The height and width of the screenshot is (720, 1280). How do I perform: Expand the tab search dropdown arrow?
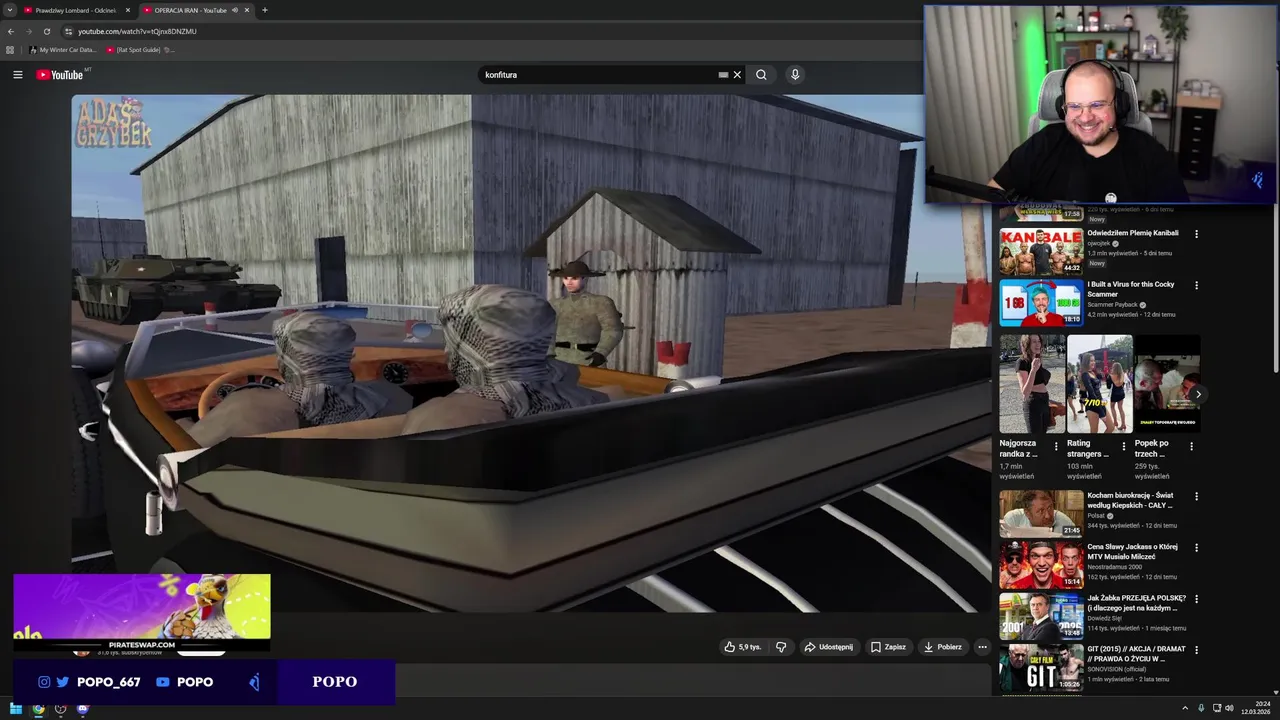(x=9, y=10)
